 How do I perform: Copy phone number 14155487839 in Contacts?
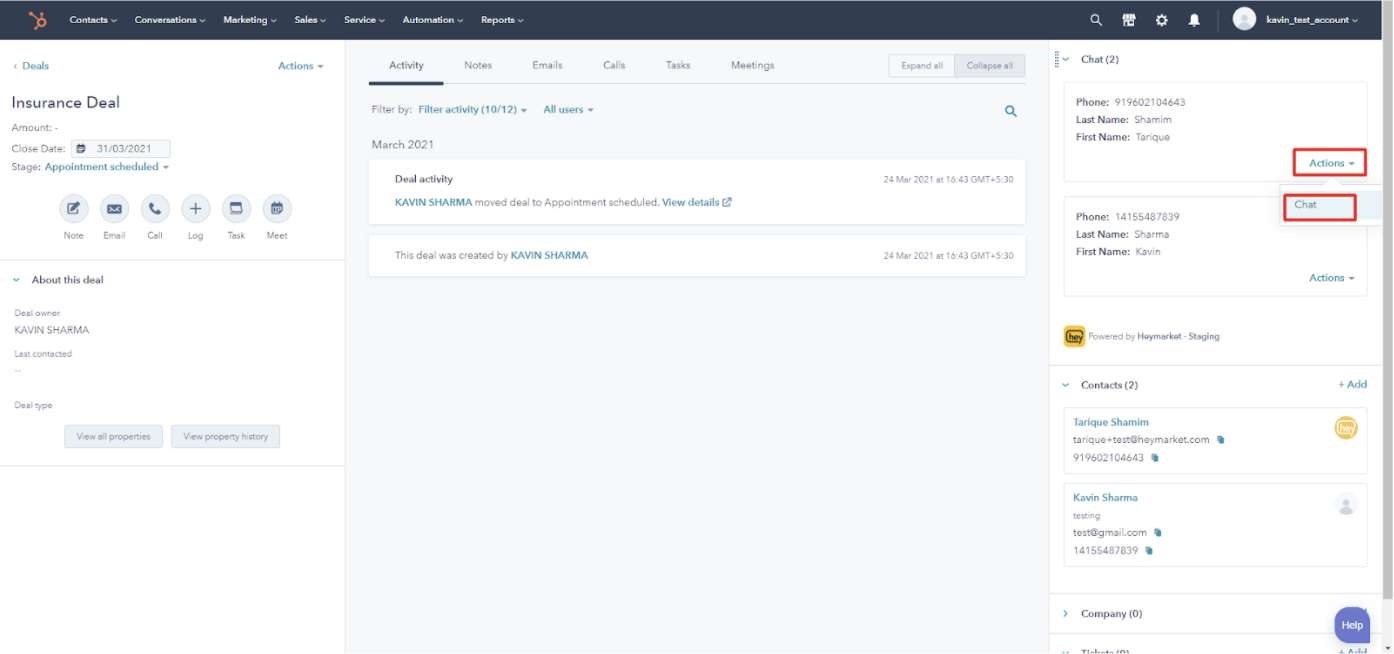(x=1149, y=551)
